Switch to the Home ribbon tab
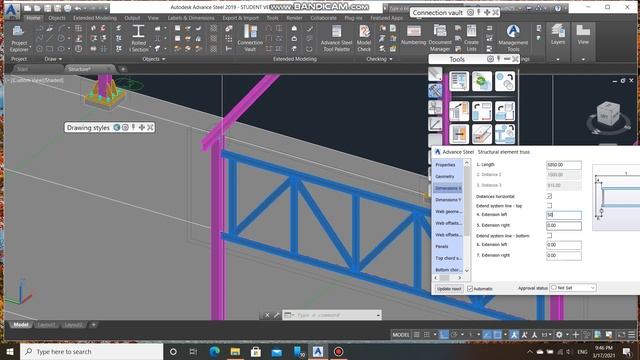Viewport: 640px width, 360px height. (x=33, y=18)
